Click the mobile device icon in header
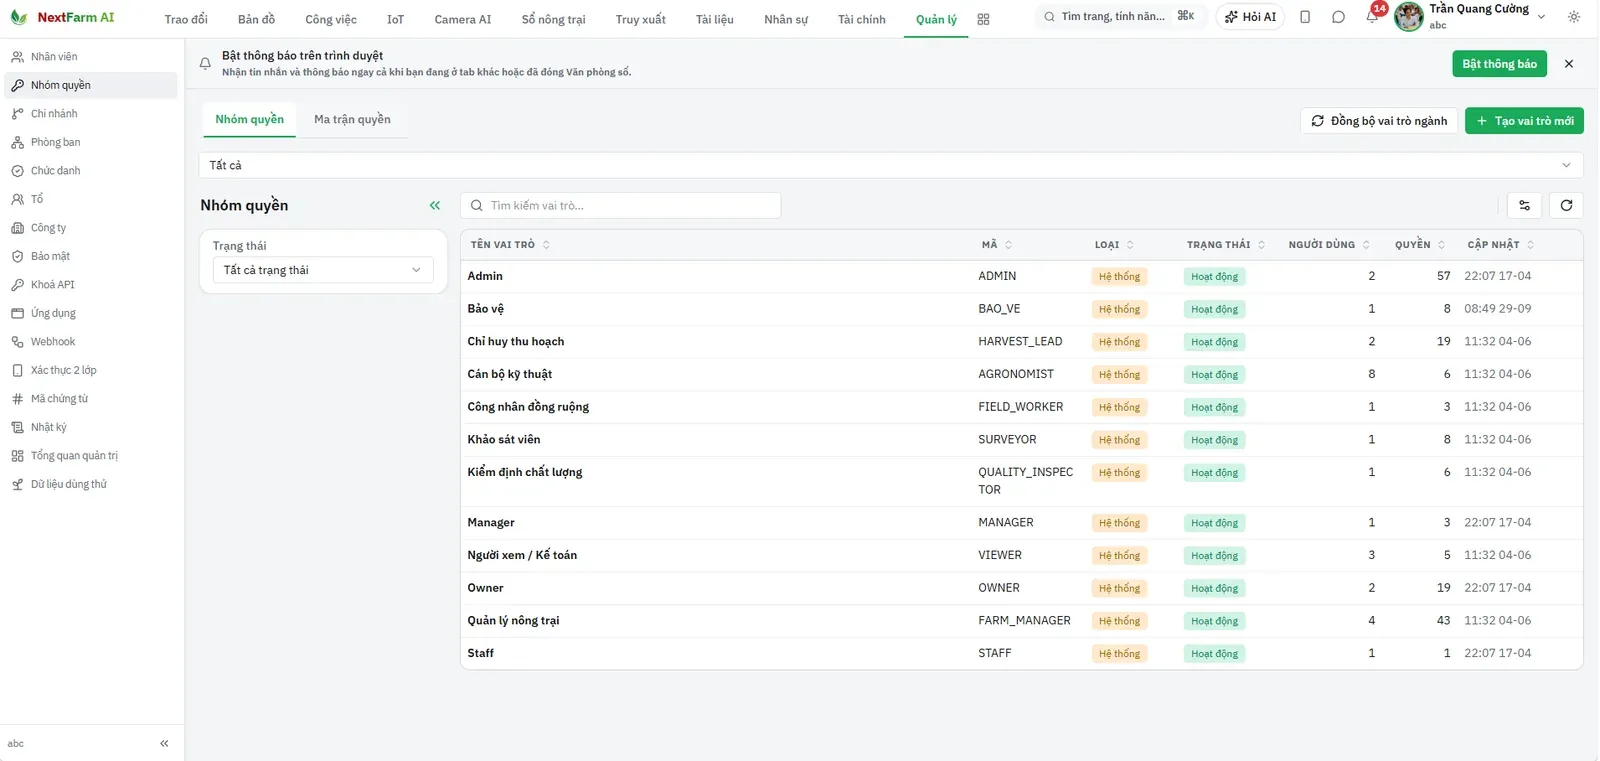 click(1305, 17)
